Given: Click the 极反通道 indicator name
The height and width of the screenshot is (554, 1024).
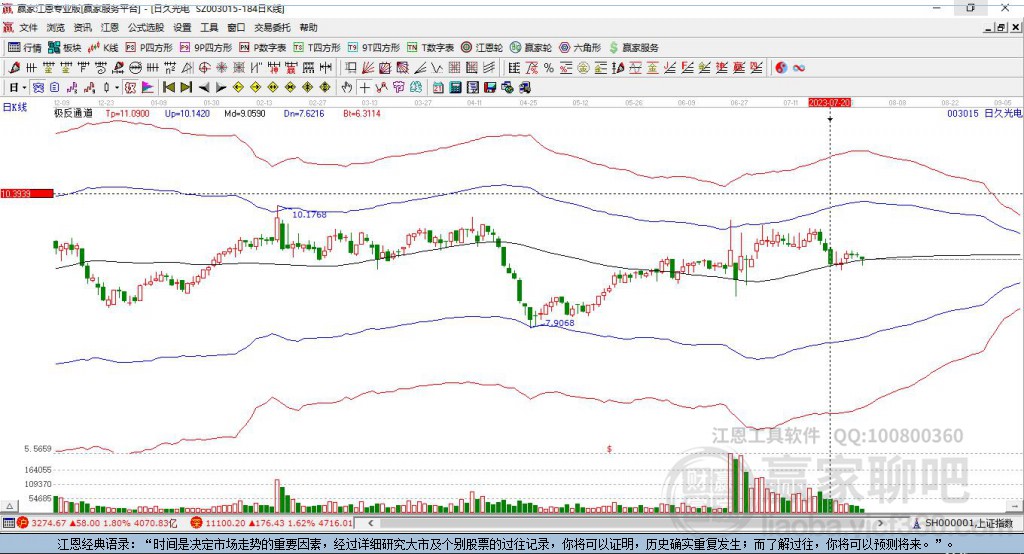Looking at the screenshot, I should (73, 113).
